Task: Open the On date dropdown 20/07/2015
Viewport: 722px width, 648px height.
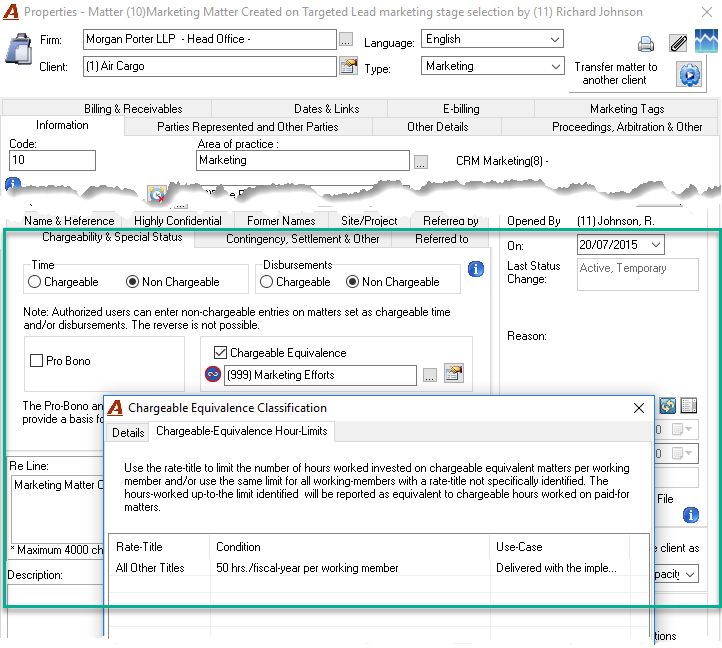Action: pyautogui.click(x=656, y=245)
